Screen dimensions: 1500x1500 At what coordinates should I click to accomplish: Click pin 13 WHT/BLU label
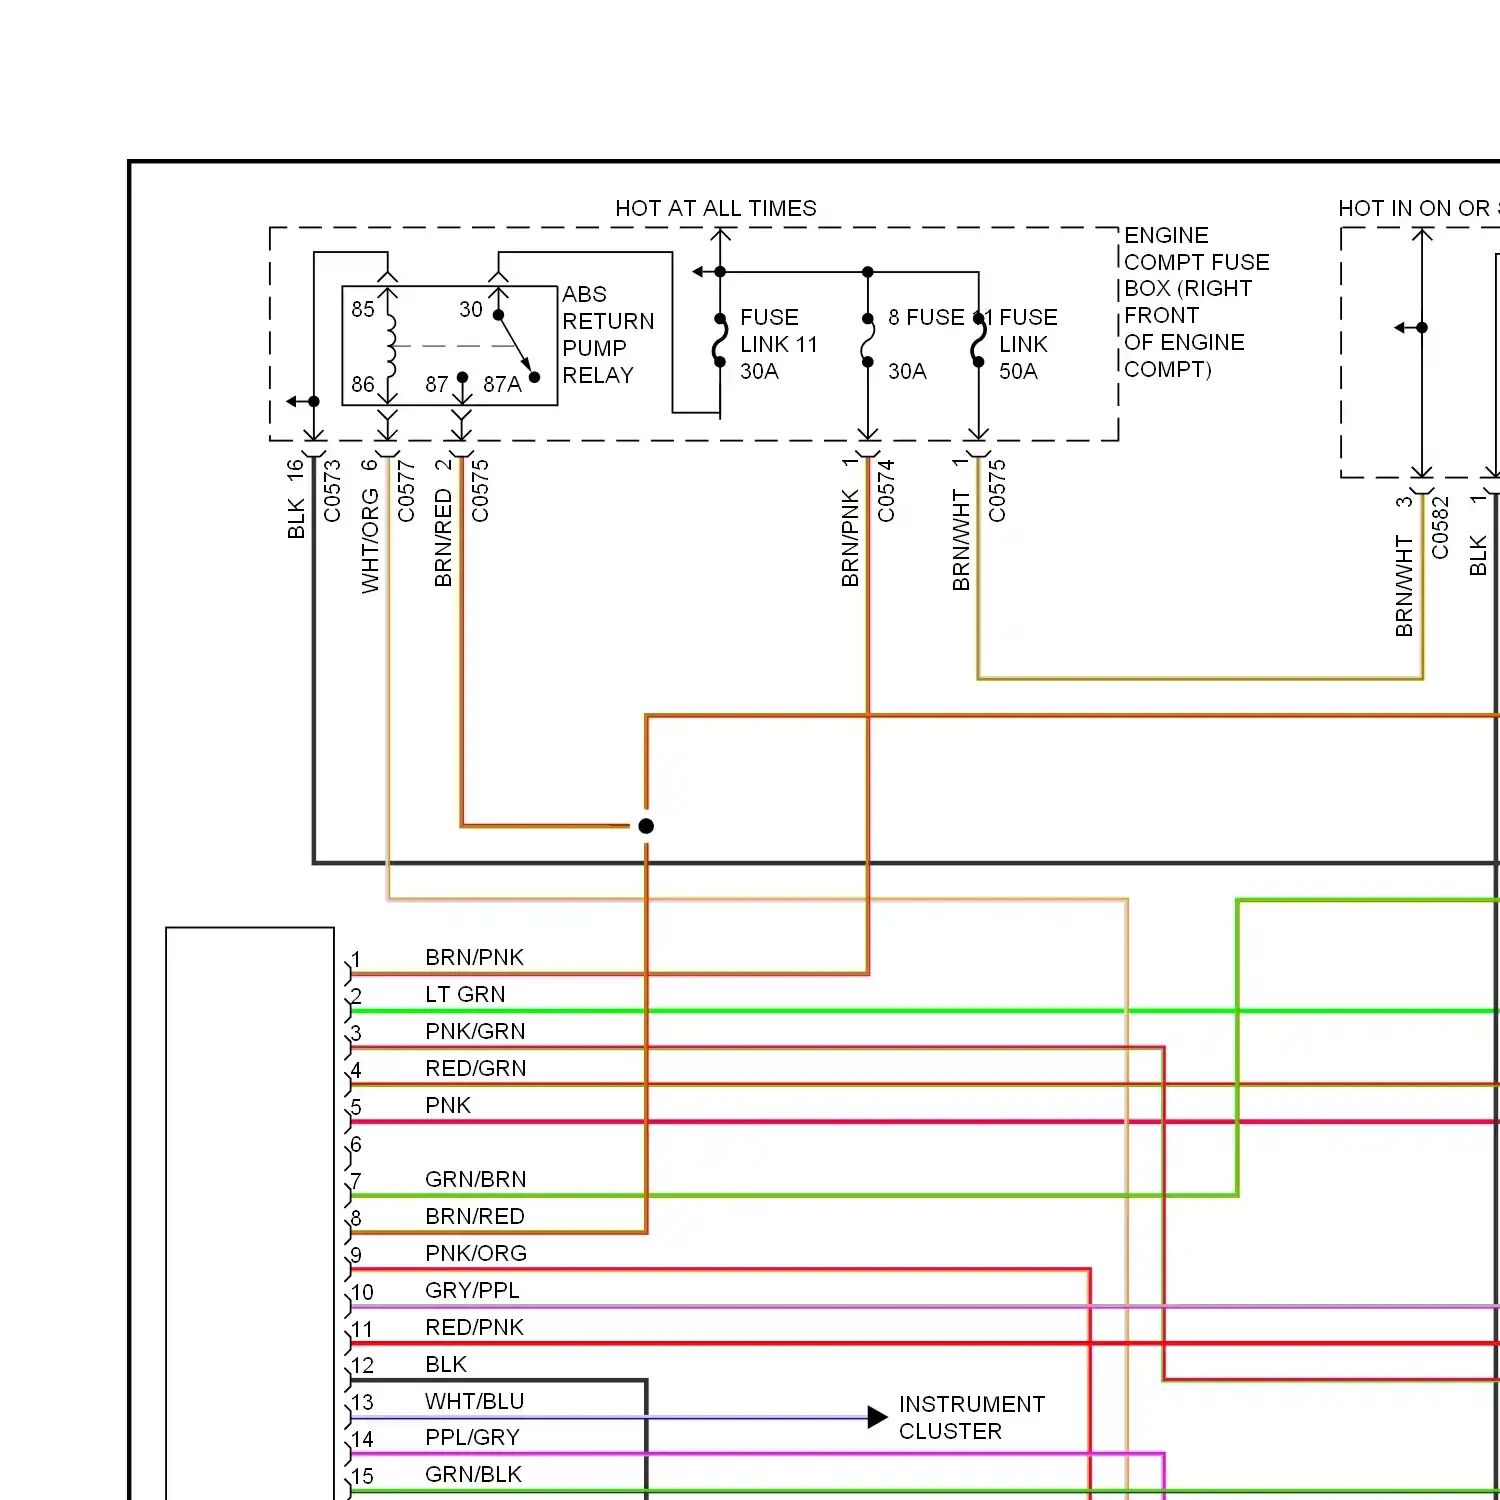tap(474, 1401)
